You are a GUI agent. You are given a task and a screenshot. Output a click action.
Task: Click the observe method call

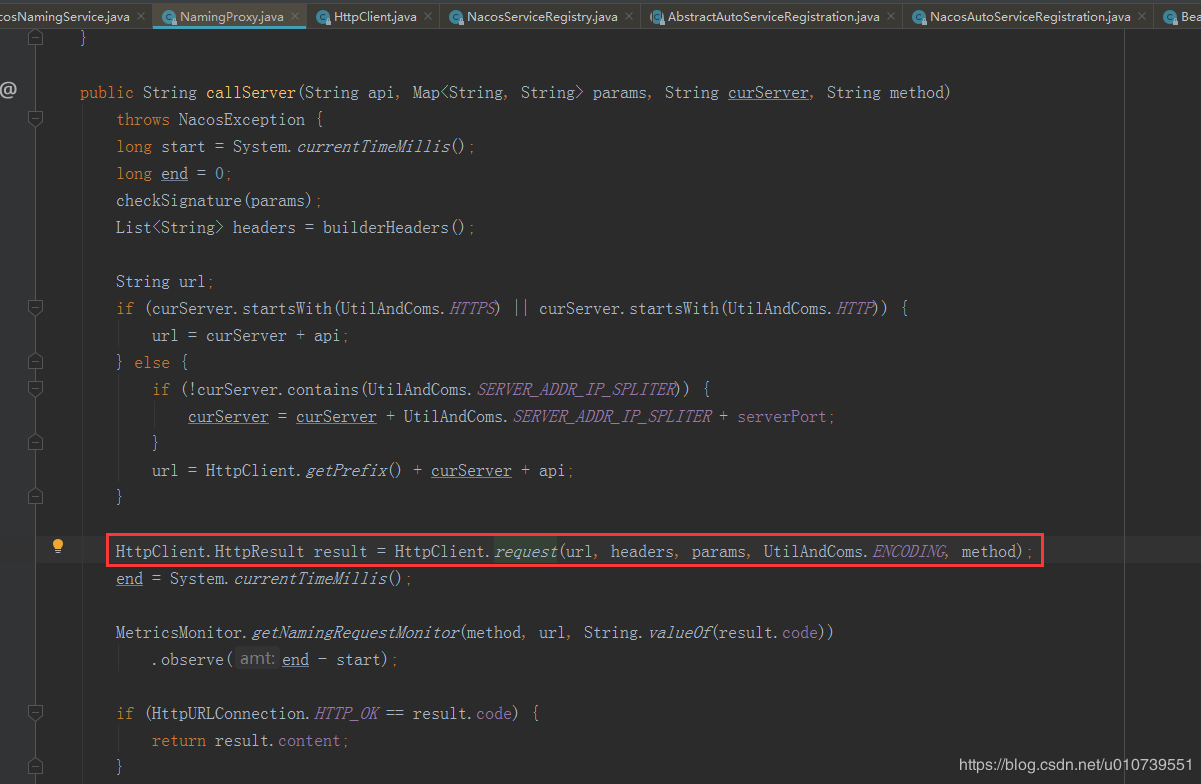193,659
